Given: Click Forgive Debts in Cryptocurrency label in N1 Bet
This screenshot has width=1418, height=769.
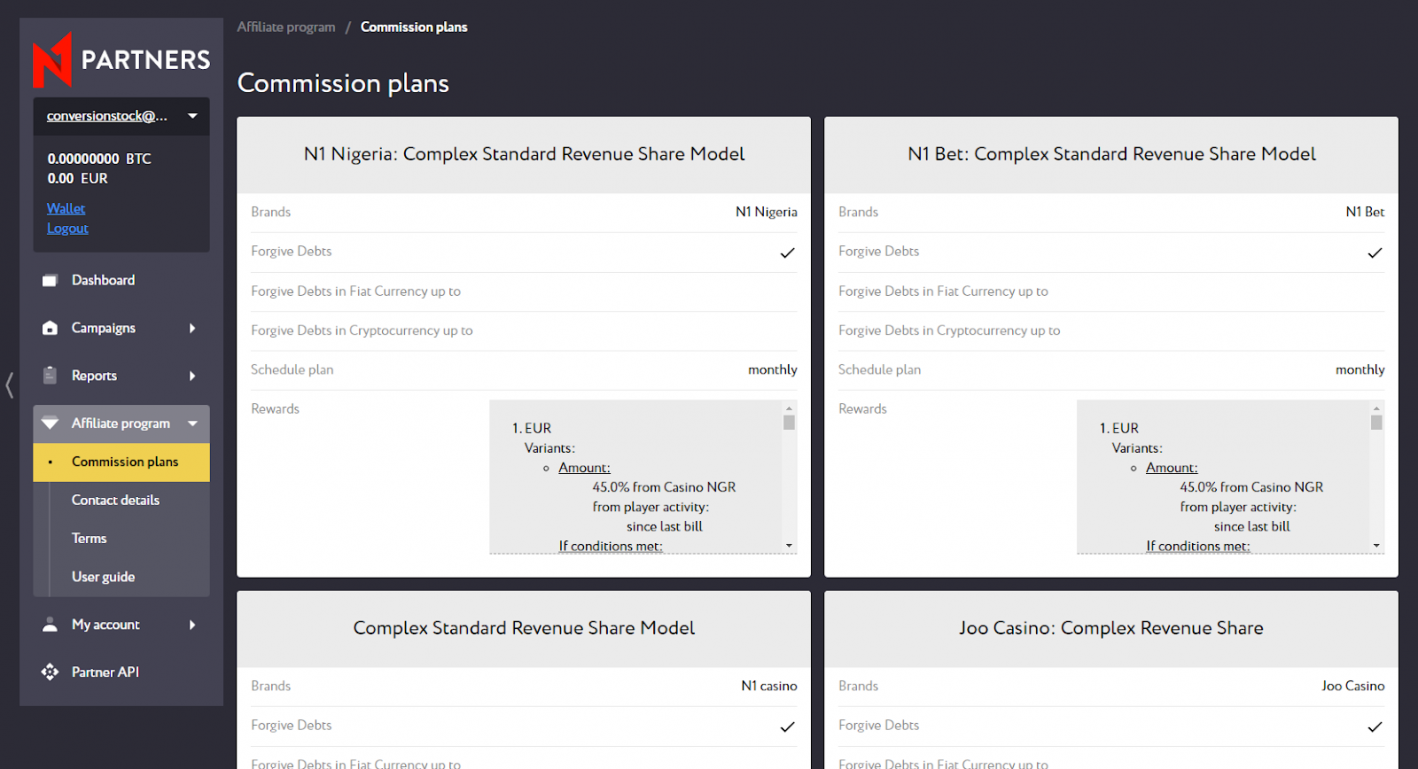Looking at the screenshot, I should point(949,331).
